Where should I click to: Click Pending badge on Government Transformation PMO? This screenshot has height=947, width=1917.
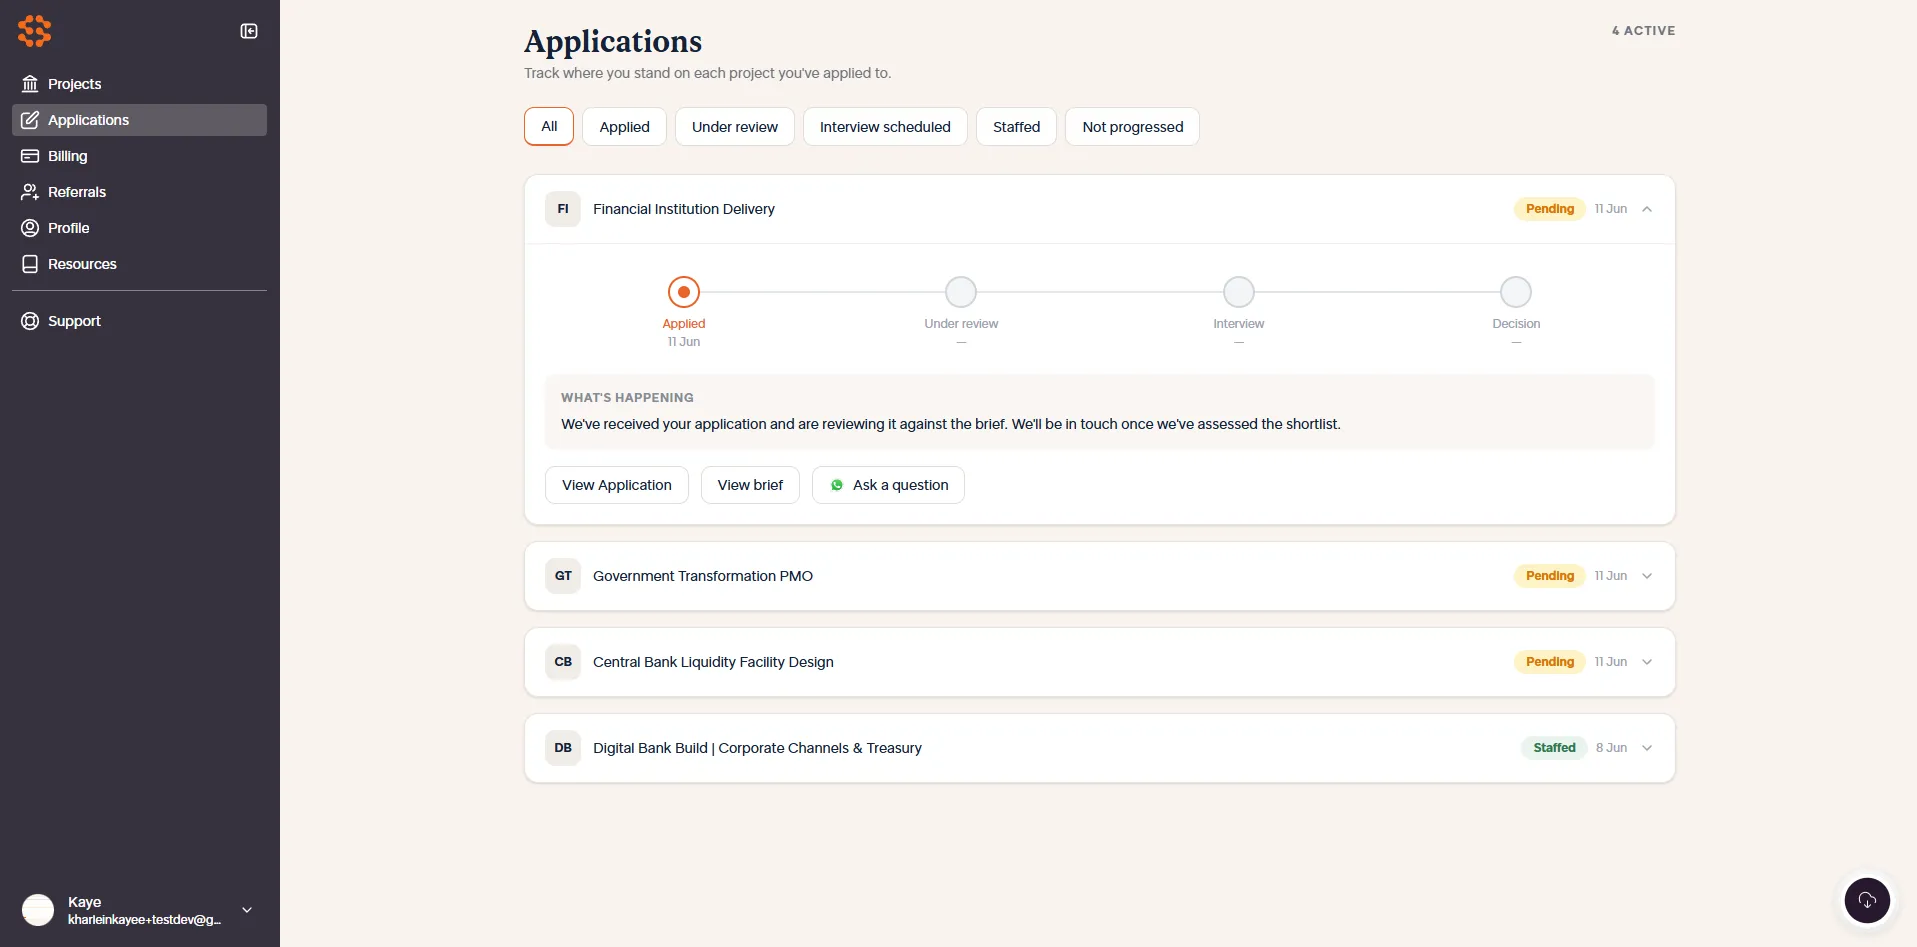click(x=1550, y=576)
